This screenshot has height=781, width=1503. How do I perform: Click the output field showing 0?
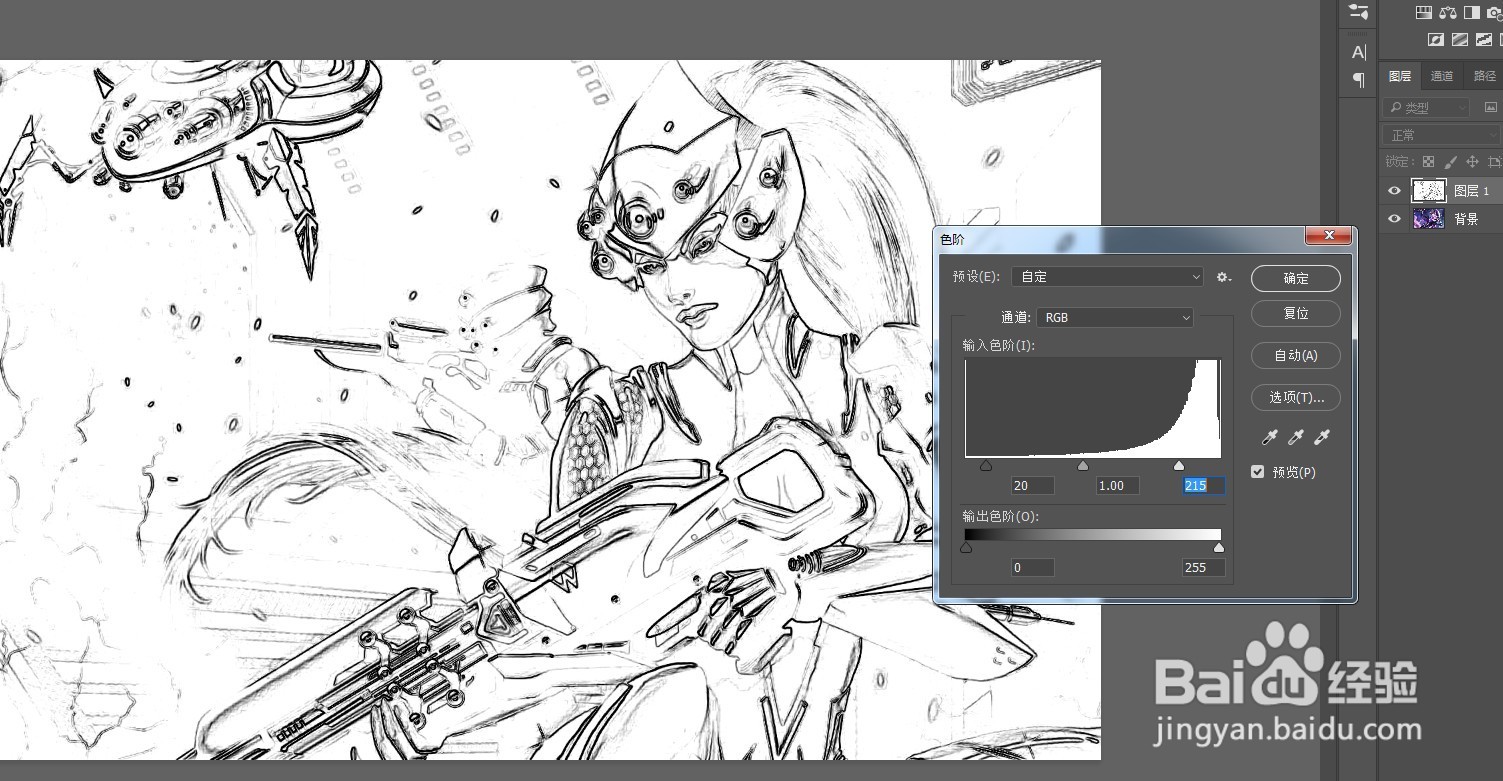(1032, 567)
